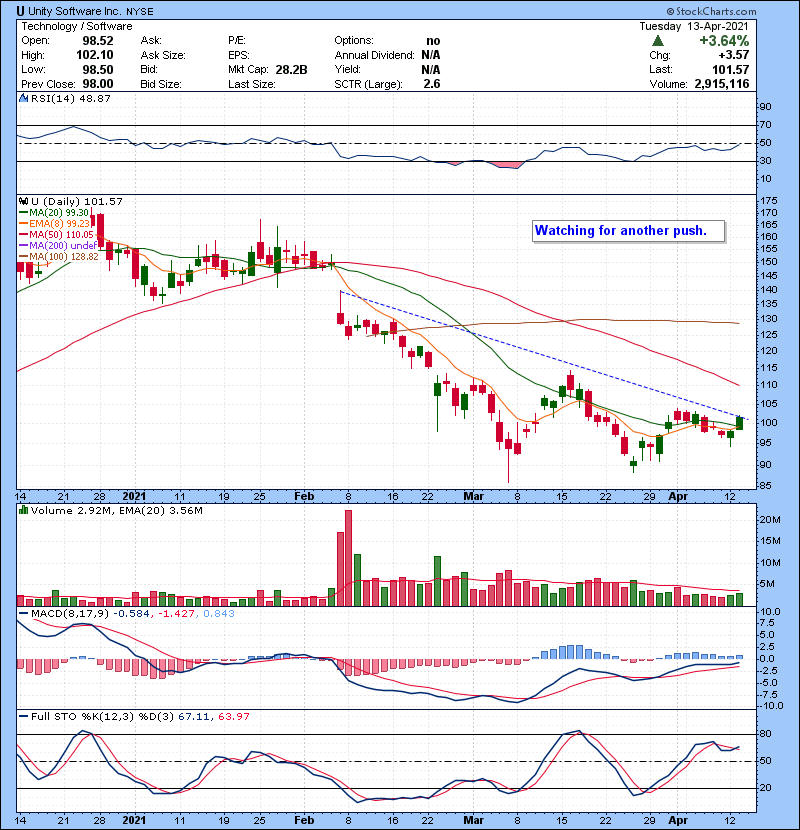Click the RSI(14) 48.87 panel label
This screenshot has height=830, width=800.
[70, 98]
